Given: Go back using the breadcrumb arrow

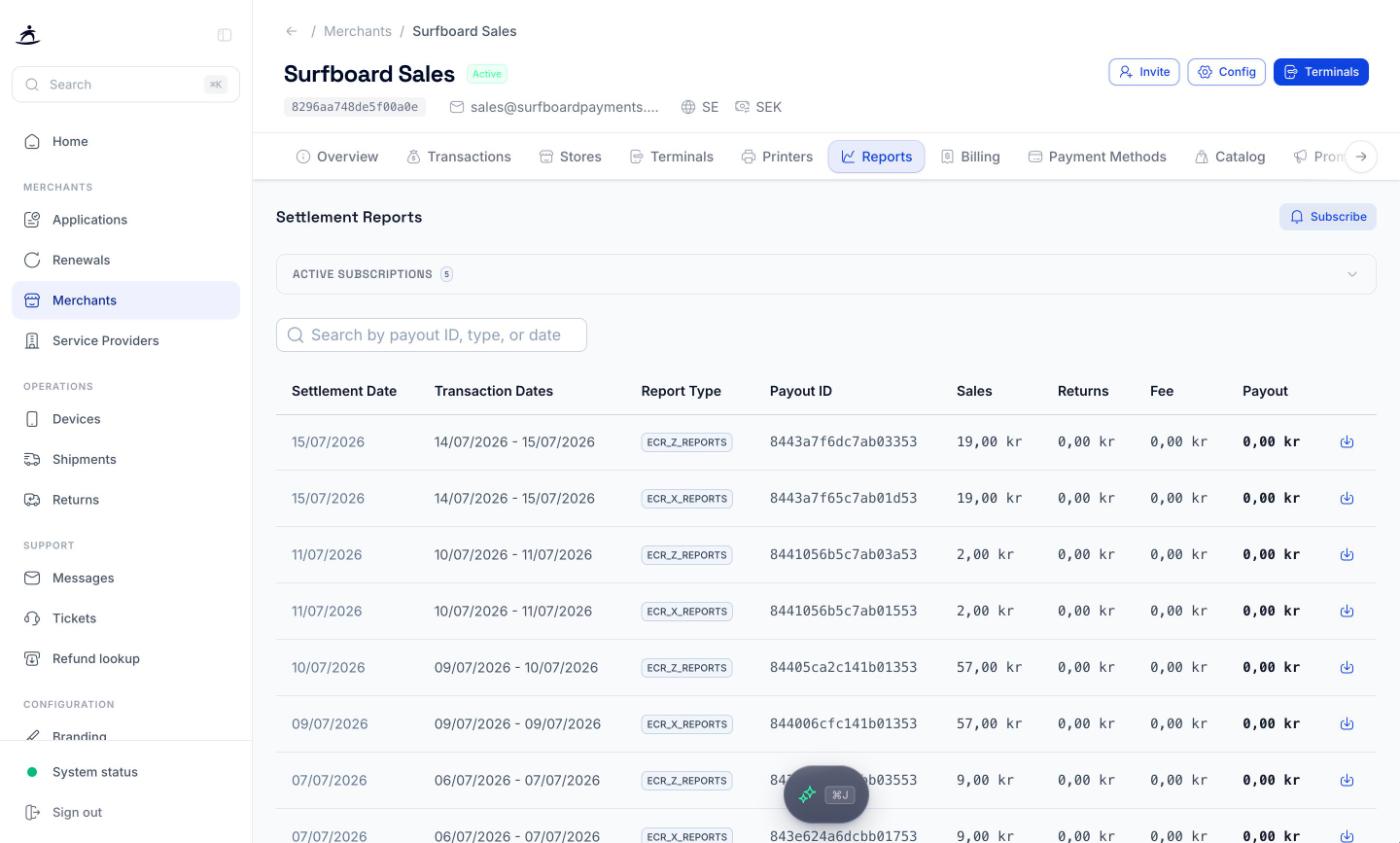Looking at the screenshot, I should pyautogui.click(x=291, y=31).
